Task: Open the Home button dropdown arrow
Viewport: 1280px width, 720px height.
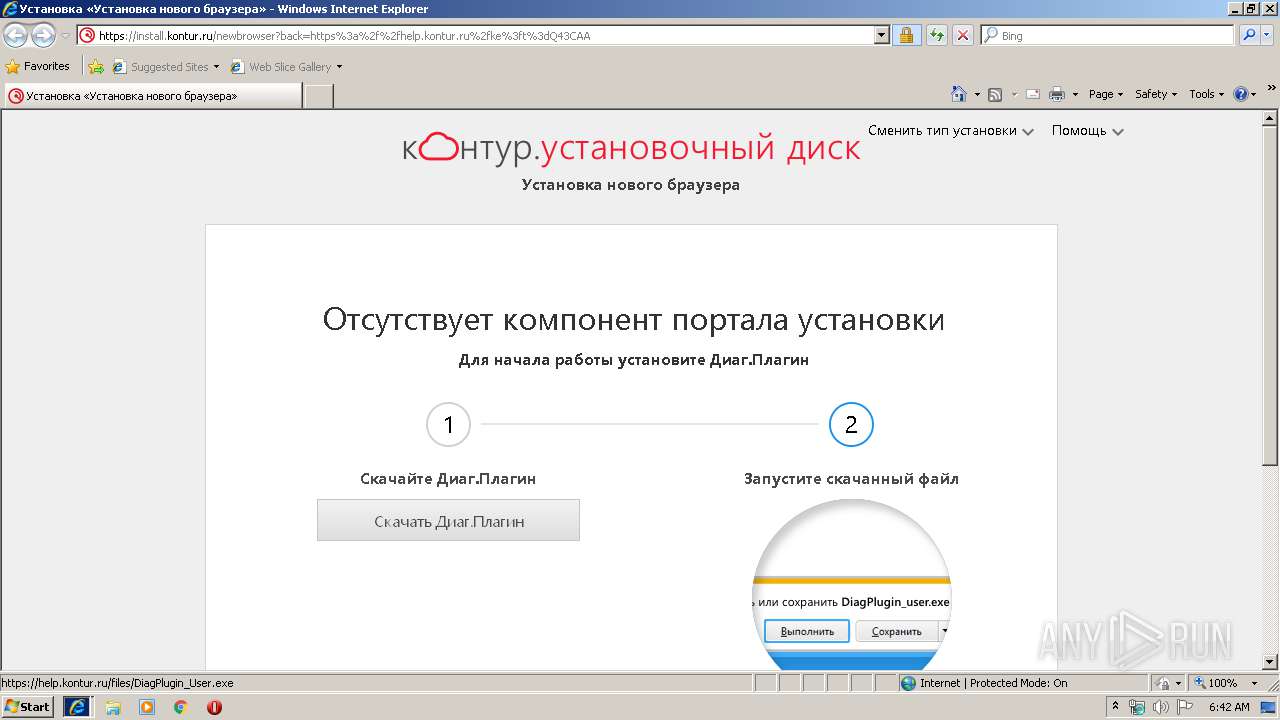Action: 976,94
